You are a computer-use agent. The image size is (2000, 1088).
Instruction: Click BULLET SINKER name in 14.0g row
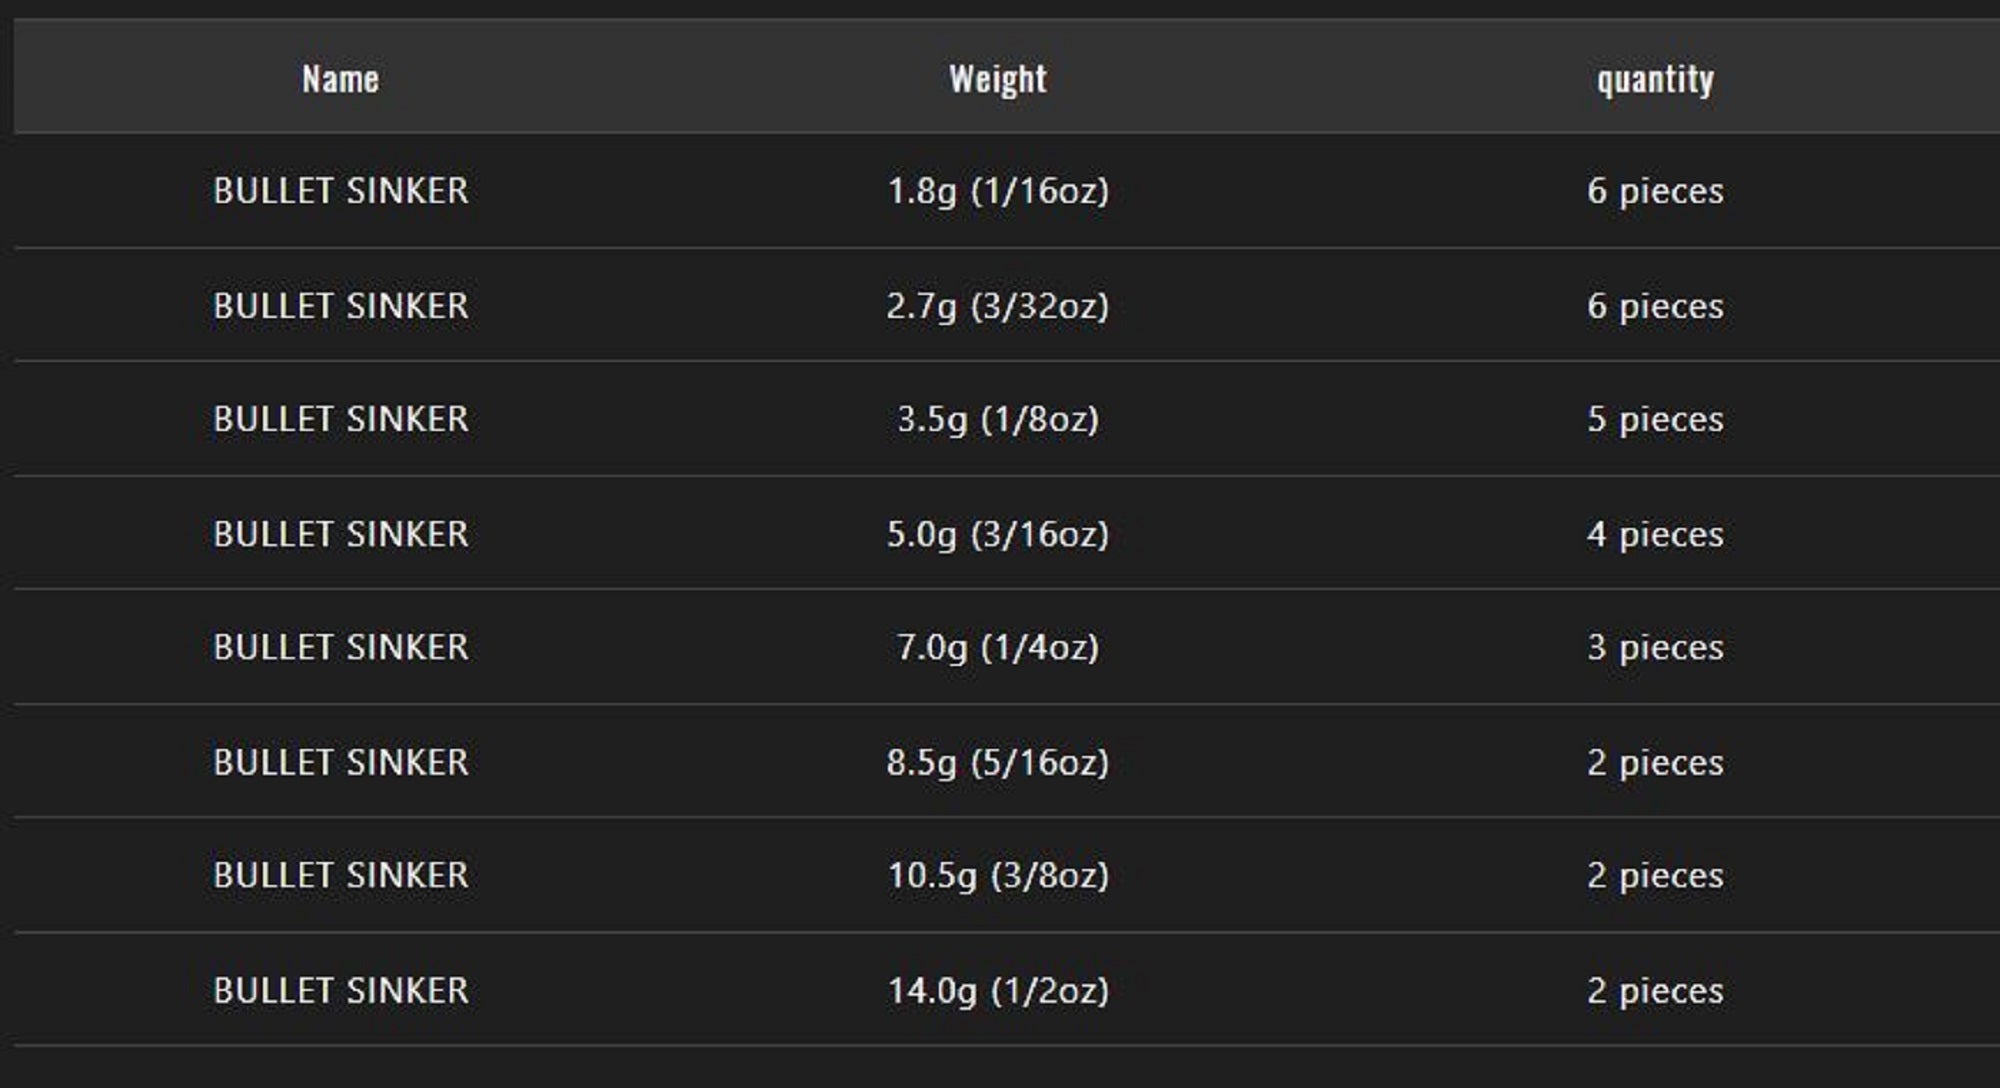pos(340,990)
